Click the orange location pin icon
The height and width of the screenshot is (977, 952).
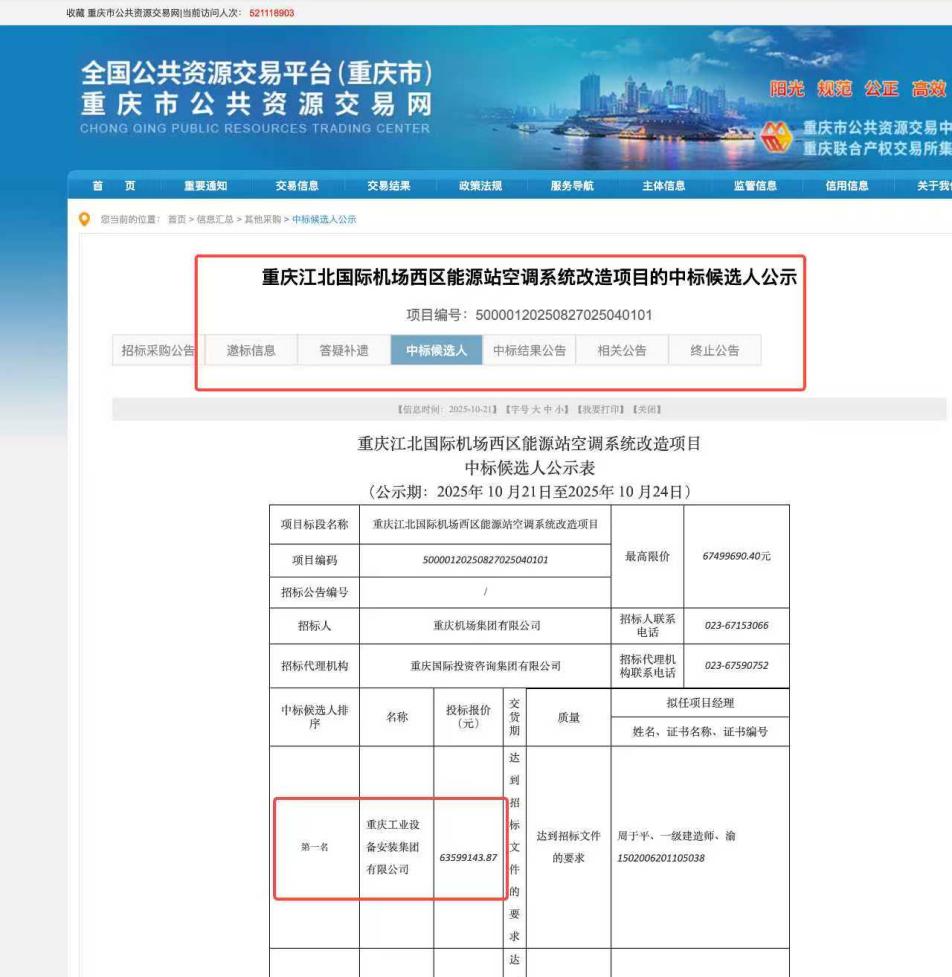coord(84,219)
